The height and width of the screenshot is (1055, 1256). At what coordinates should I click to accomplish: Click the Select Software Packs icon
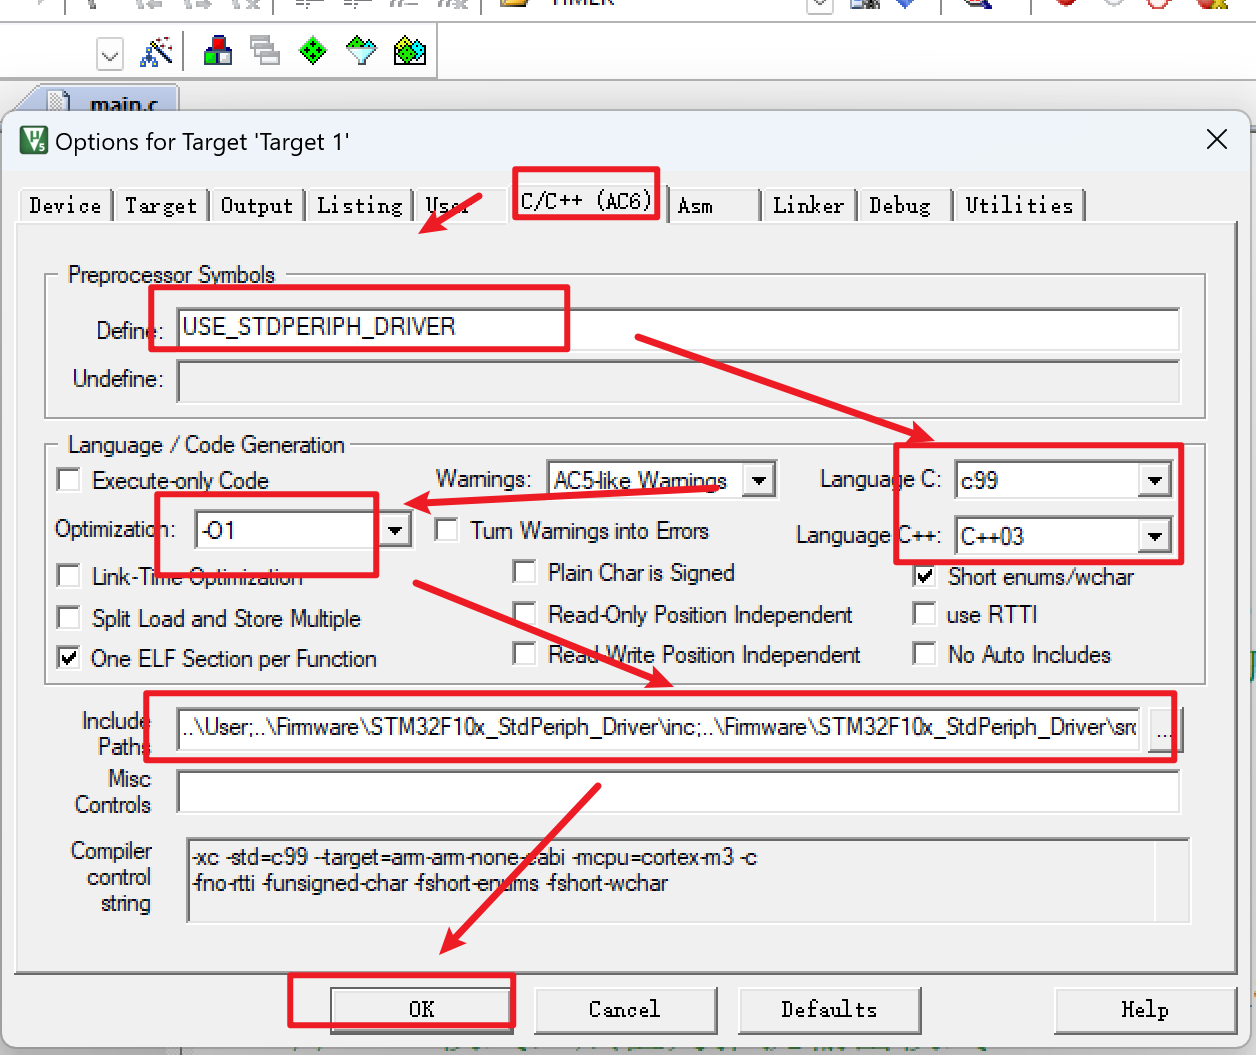pos(361,51)
